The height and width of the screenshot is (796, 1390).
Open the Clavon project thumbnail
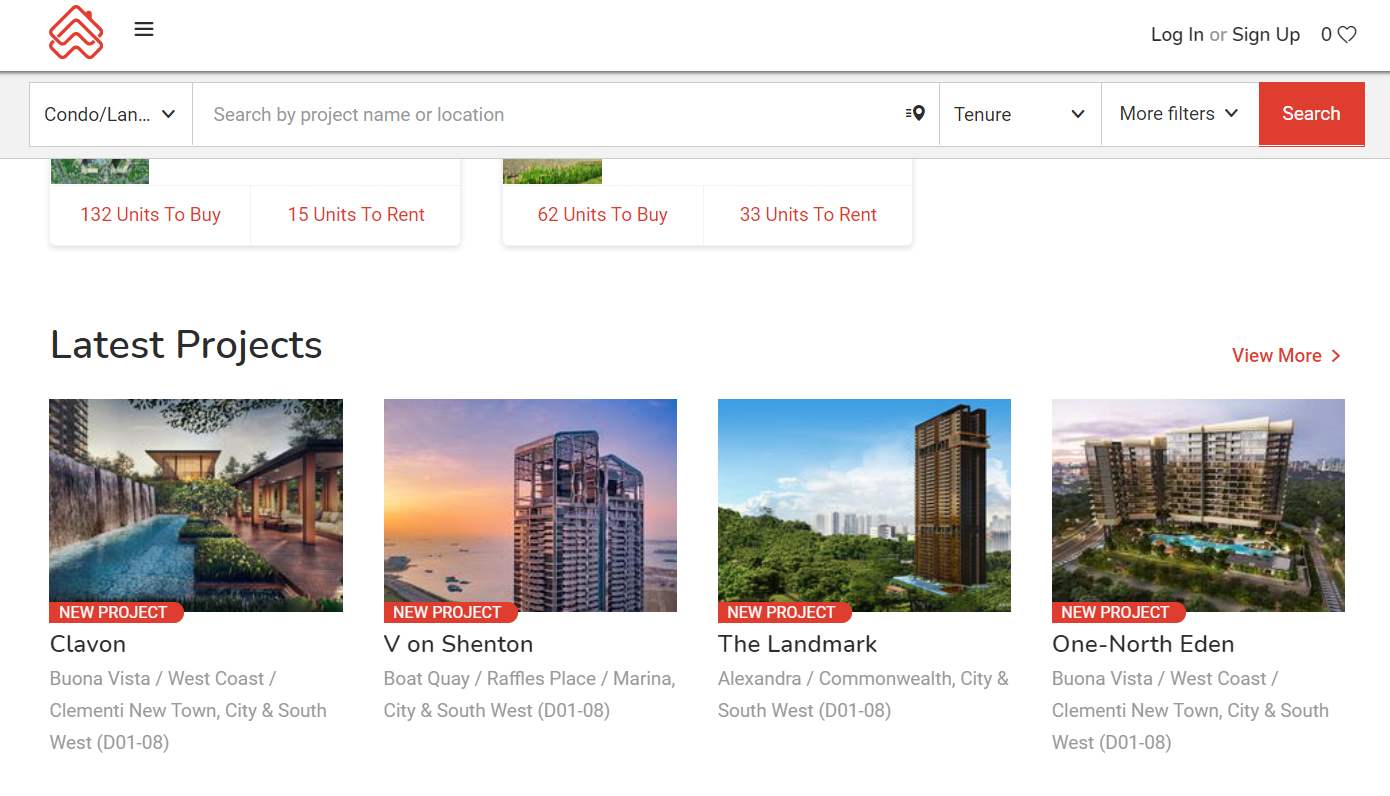[196, 505]
